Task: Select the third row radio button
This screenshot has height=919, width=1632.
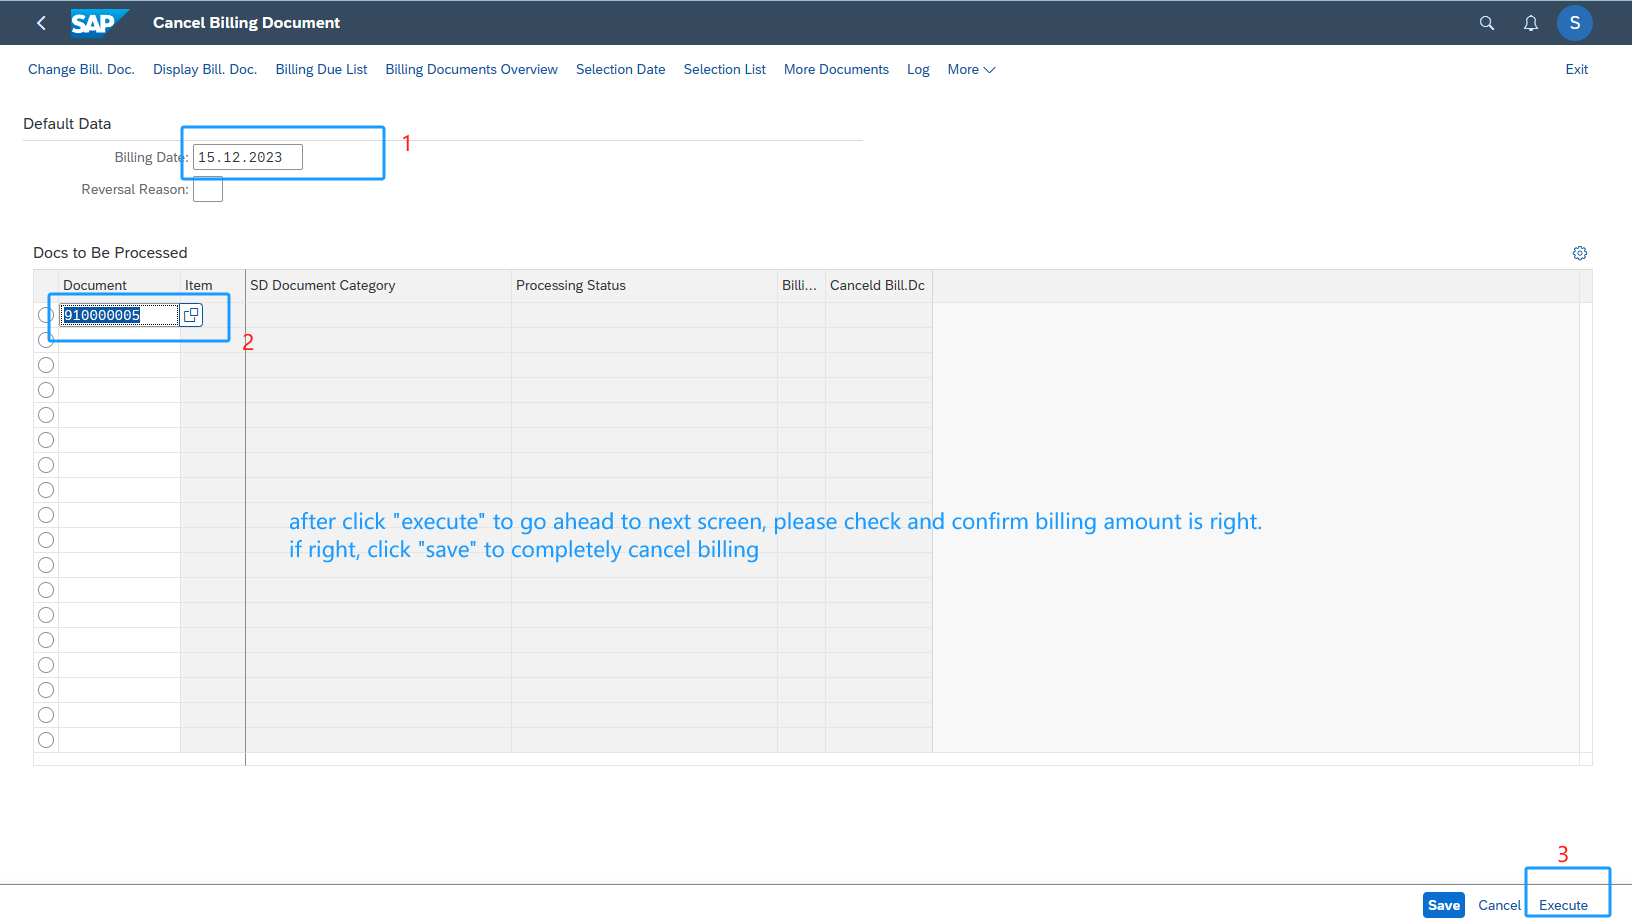Action: click(x=46, y=365)
